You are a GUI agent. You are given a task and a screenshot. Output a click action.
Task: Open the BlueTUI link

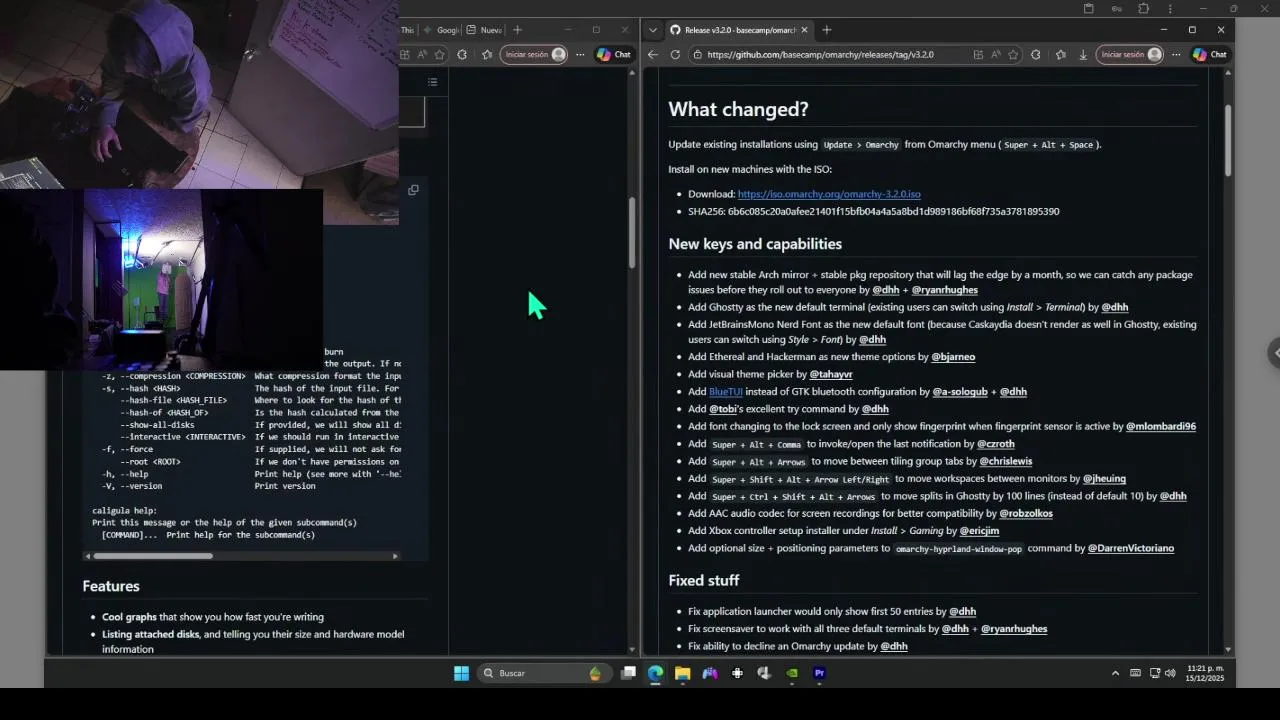(726, 392)
